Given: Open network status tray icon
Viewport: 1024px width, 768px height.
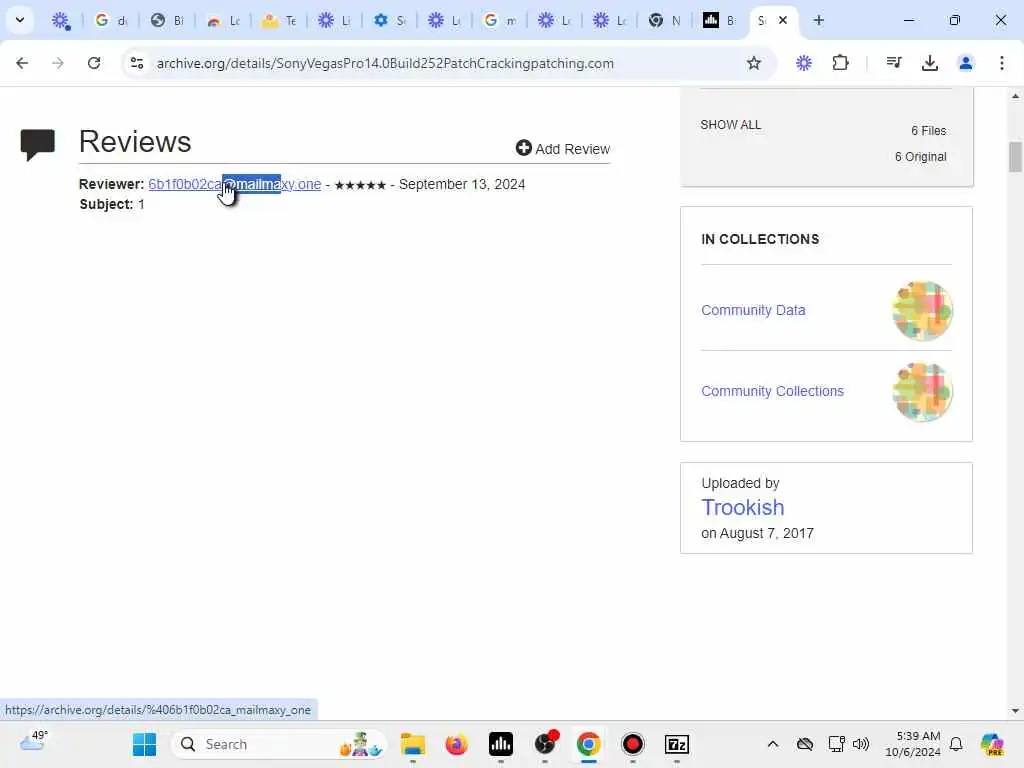Looking at the screenshot, I should (x=836, y=744).
